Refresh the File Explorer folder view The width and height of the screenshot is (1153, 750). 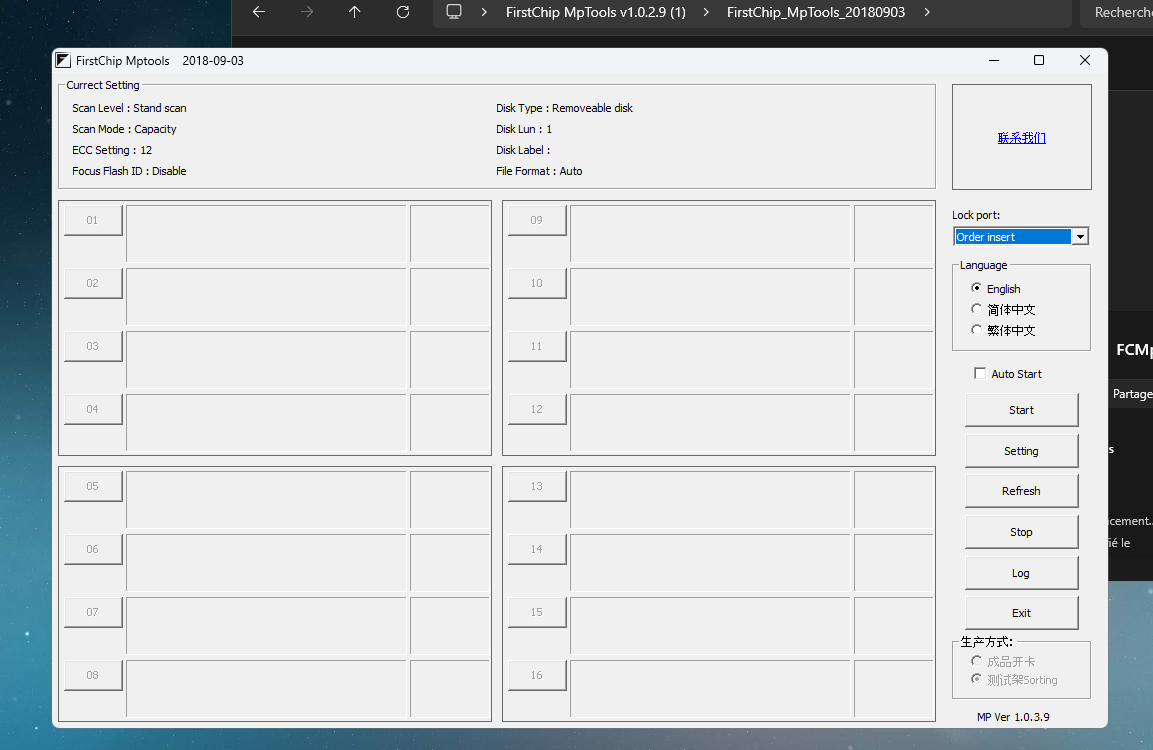tap(403, 12)
